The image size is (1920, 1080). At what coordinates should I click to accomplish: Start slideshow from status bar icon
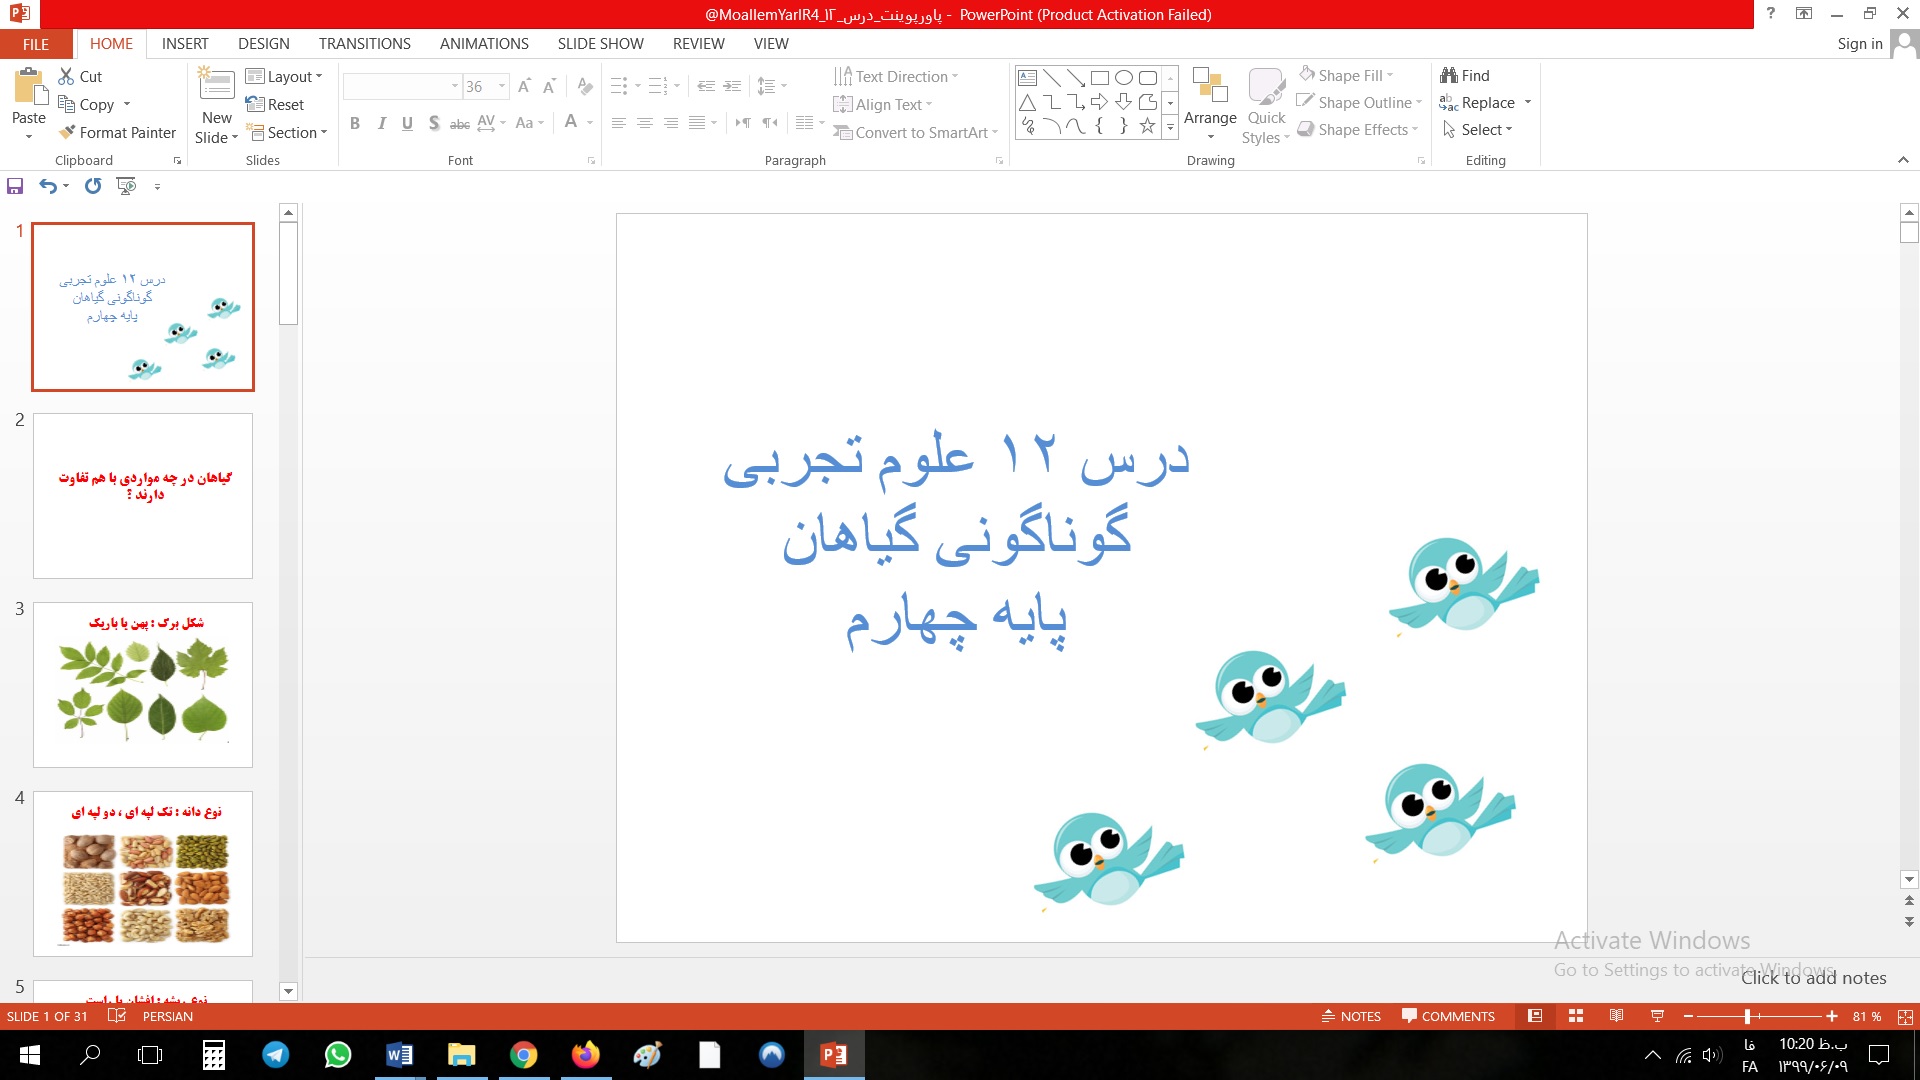point(1657,1016)
